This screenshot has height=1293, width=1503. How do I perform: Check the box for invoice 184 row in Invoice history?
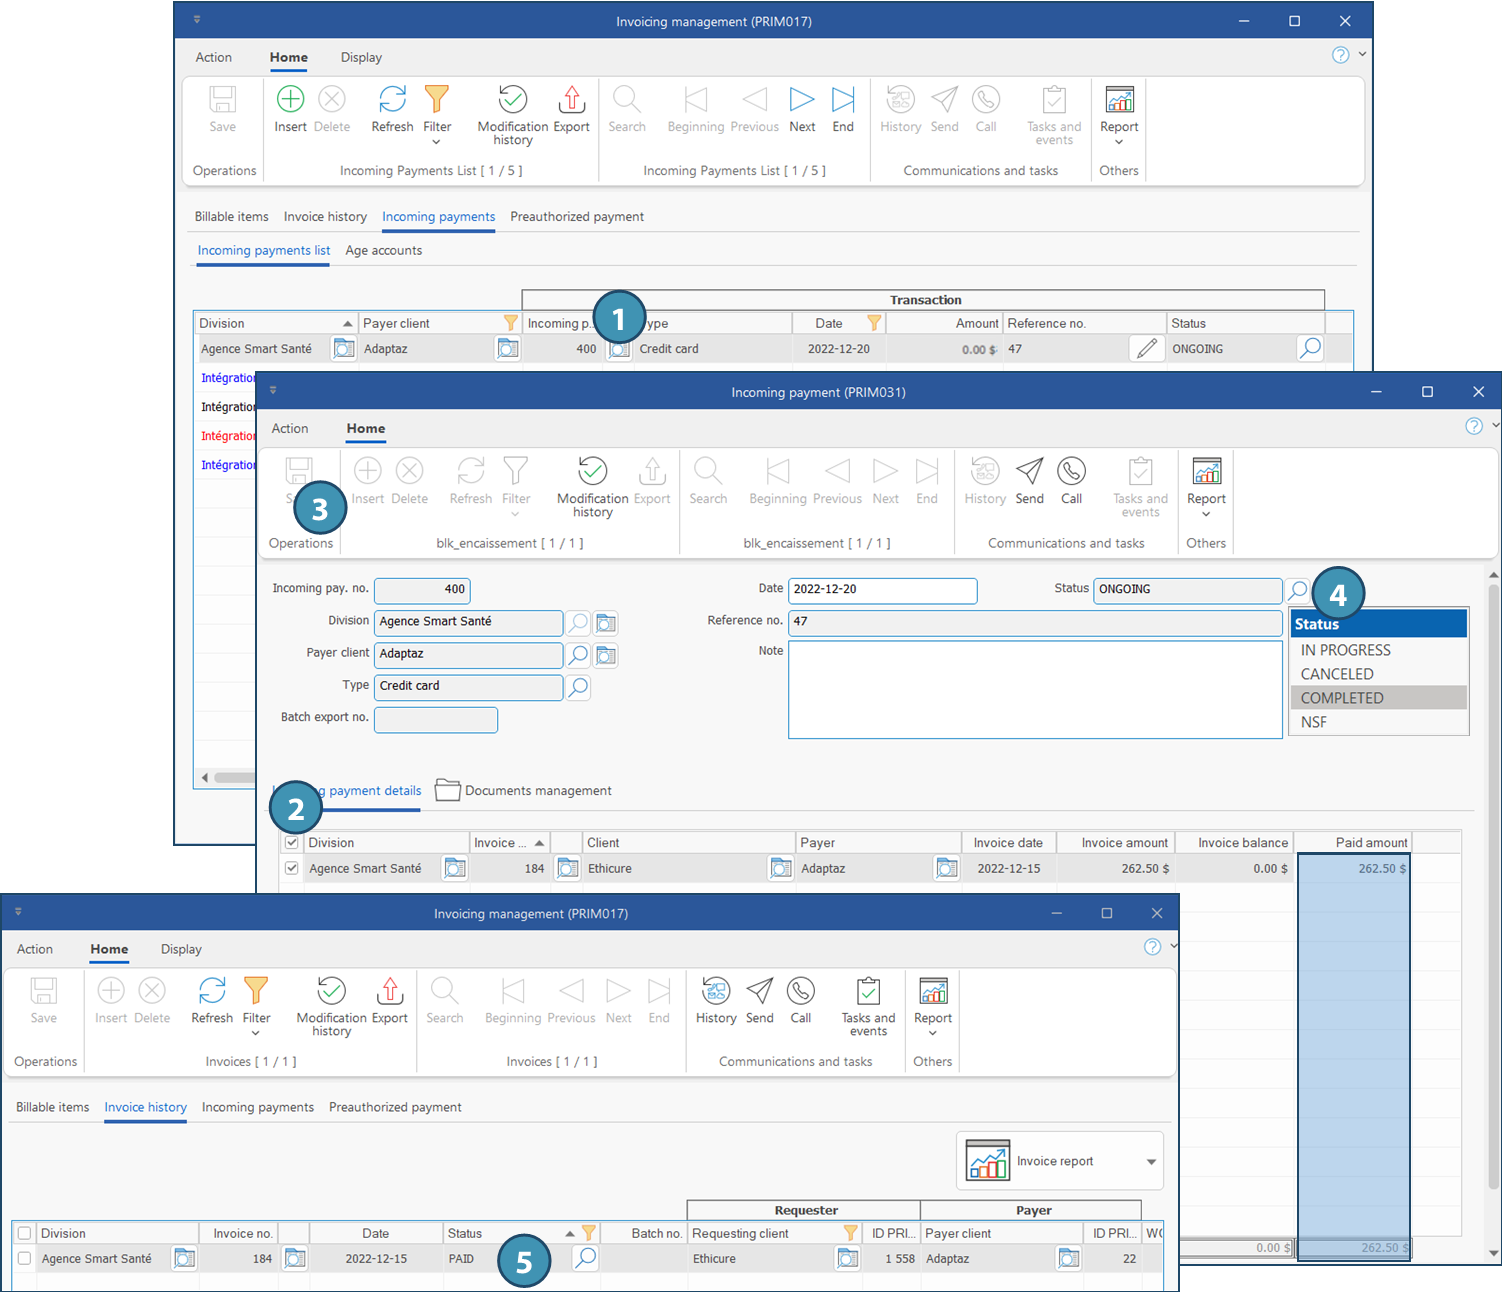[25, 1258]
